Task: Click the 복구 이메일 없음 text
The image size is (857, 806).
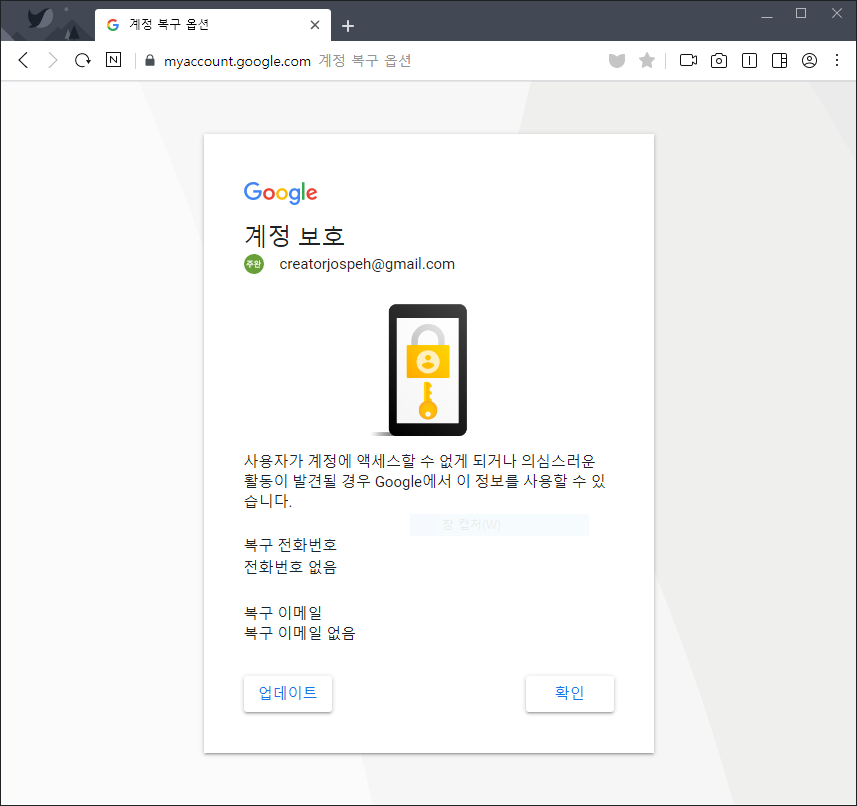Action: [300, 633]
